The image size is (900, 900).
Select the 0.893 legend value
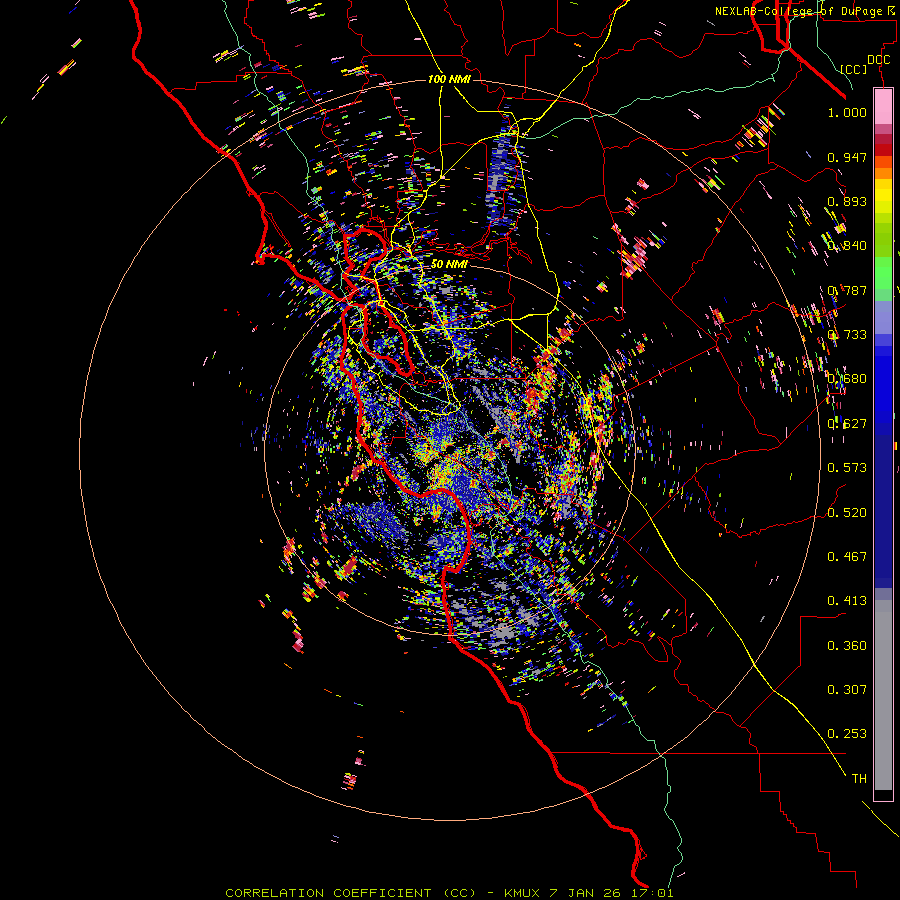(847, 201)
